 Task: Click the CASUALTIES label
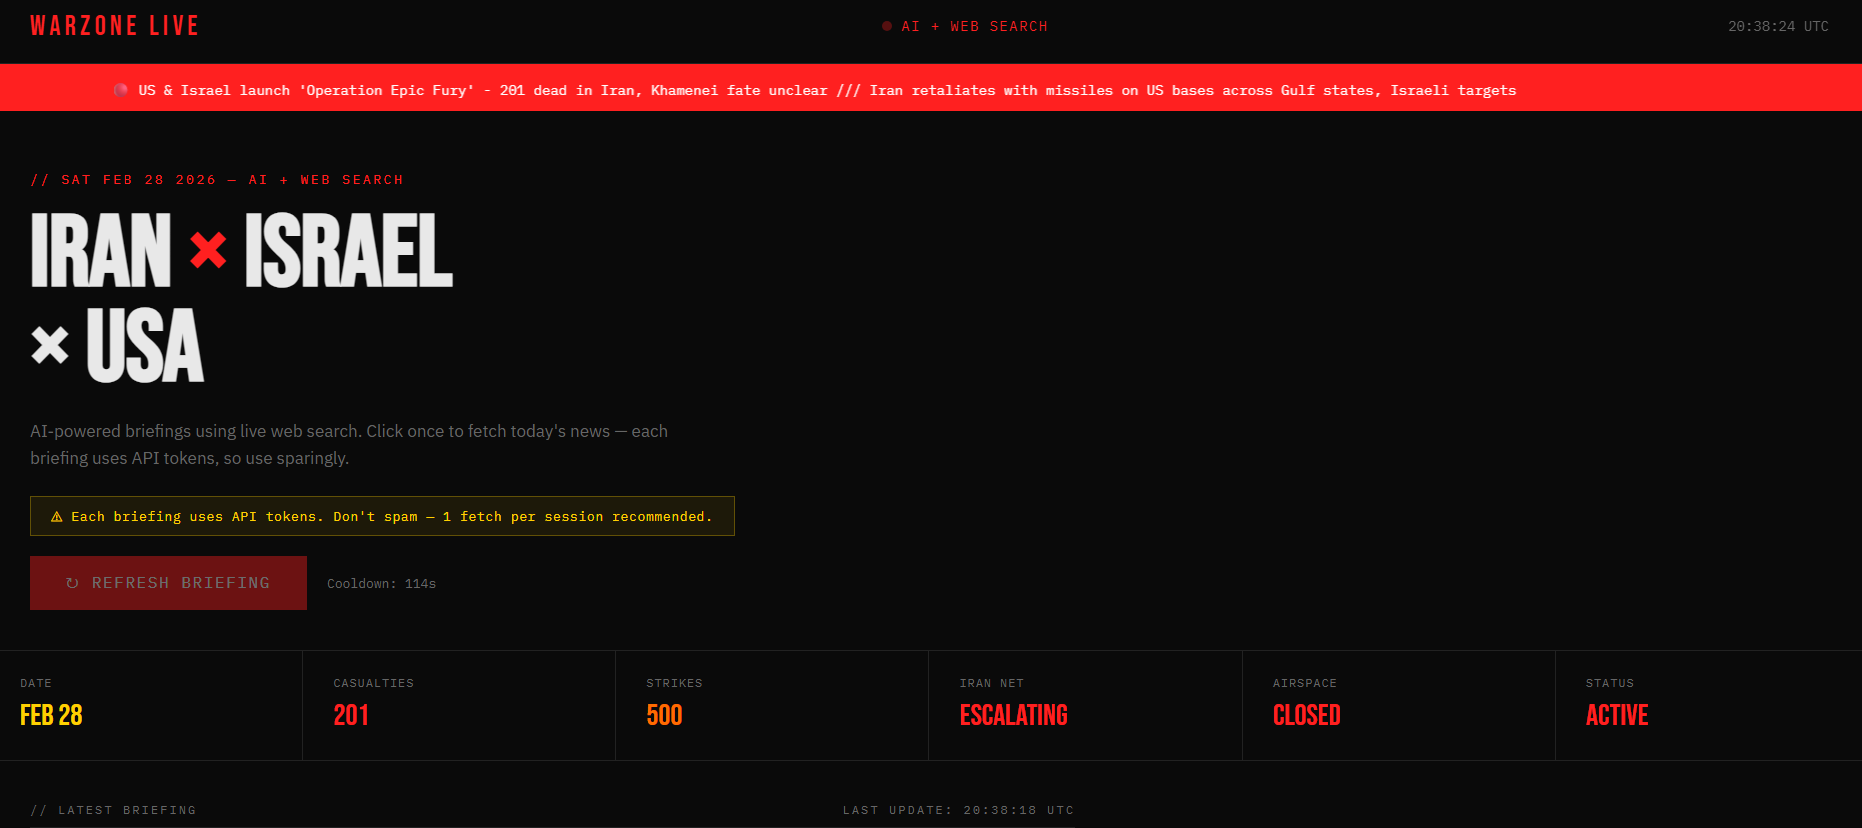(373, 683)
